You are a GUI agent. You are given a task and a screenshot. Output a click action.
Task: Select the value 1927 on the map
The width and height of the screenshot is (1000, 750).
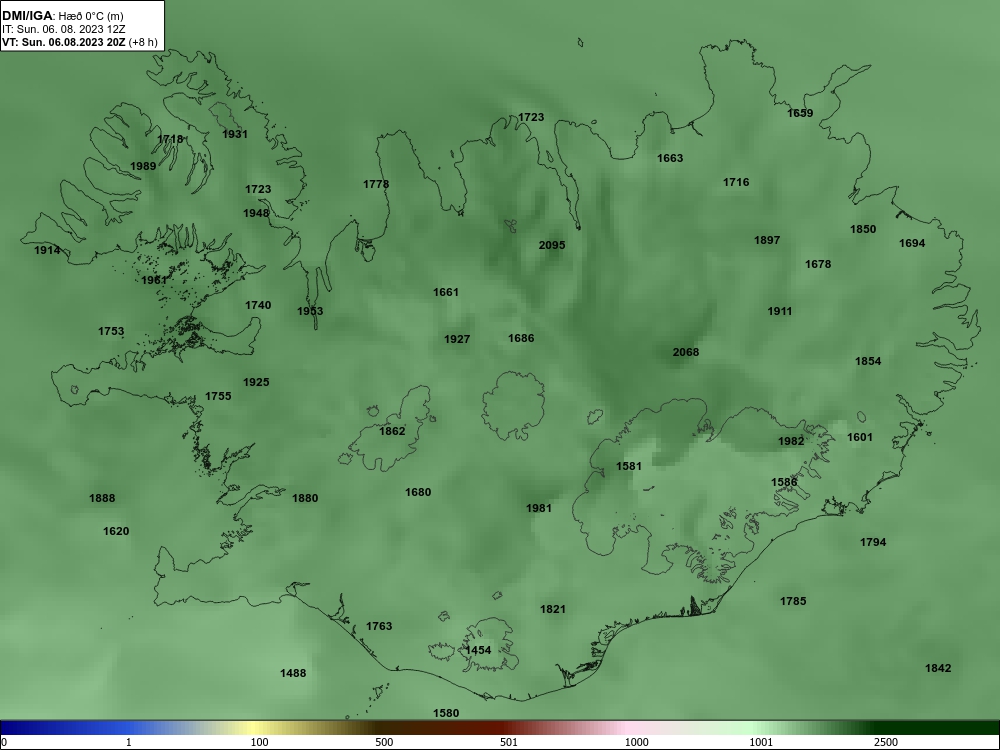coord(457,339)
